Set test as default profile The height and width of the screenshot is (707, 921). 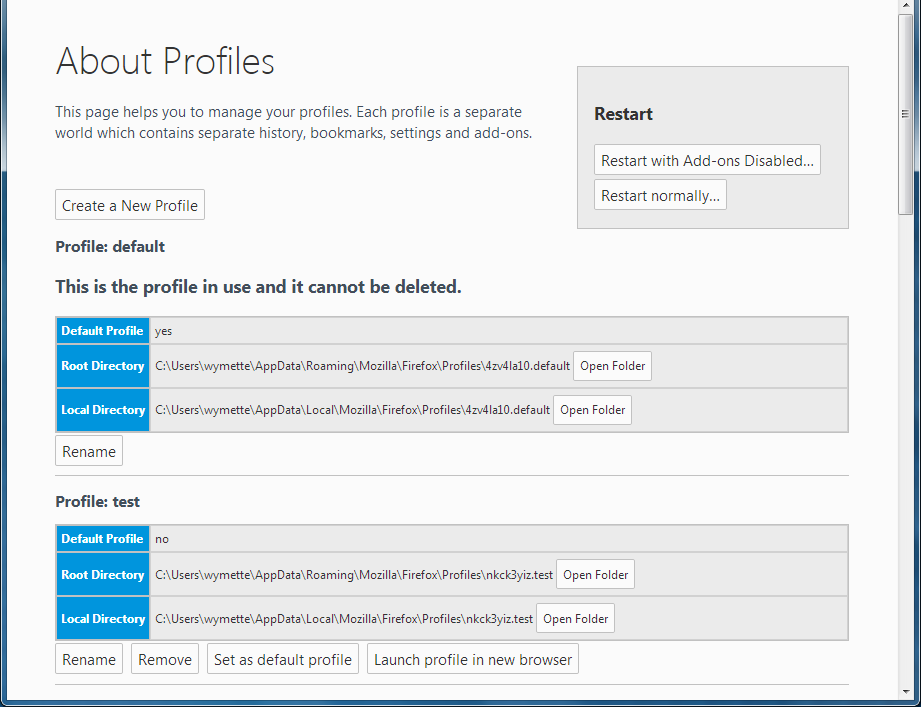(x=283, y=659)
